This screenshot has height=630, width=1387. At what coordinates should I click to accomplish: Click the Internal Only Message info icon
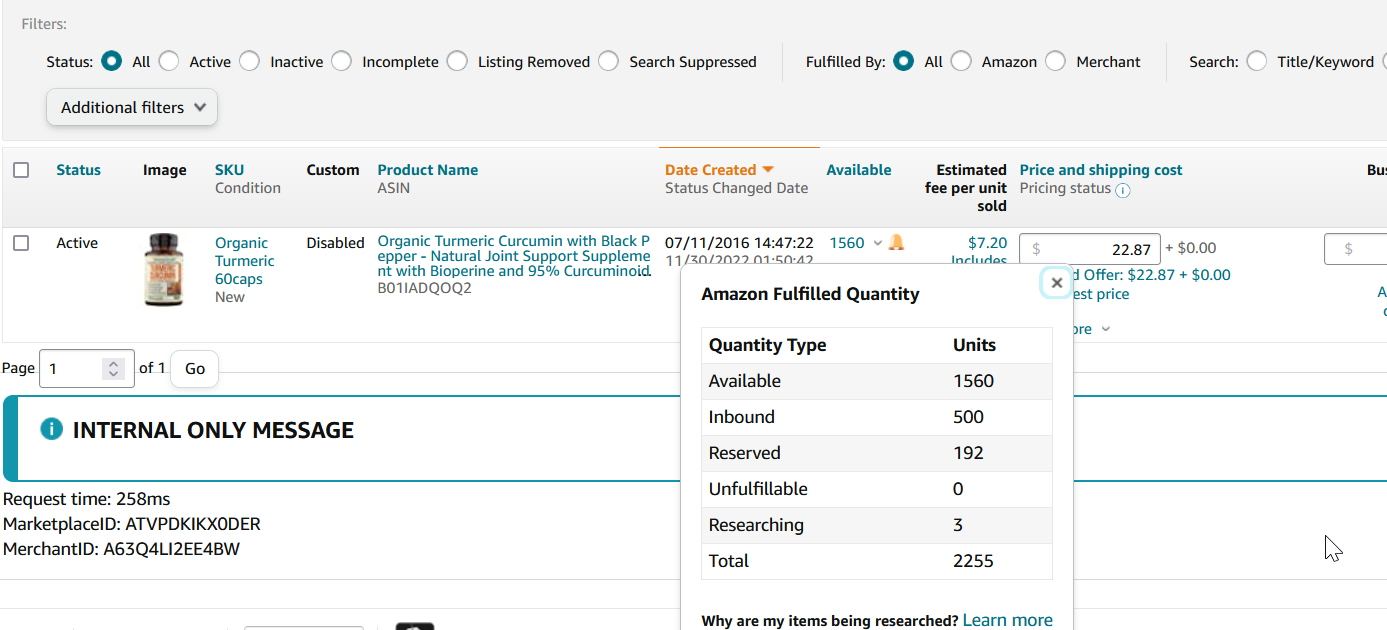point(51,429)
